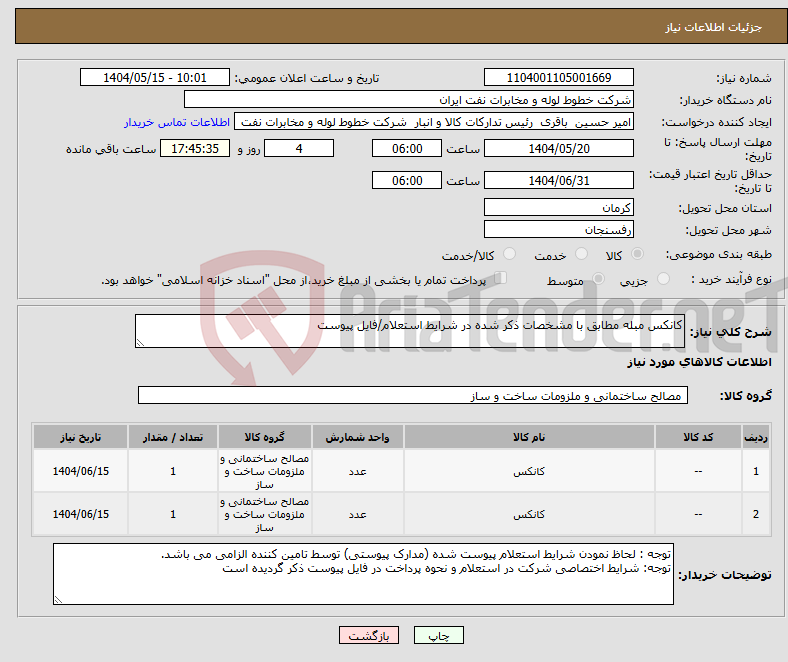Click the اطلاعات کالاهای مورد نیاز section heading
Screen dimensions: 788x662
(x=699, y=362)
